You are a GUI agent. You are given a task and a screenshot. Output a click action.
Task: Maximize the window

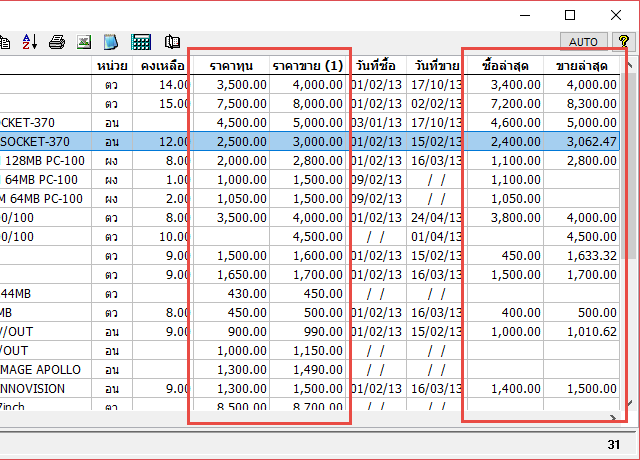(570, 15)
